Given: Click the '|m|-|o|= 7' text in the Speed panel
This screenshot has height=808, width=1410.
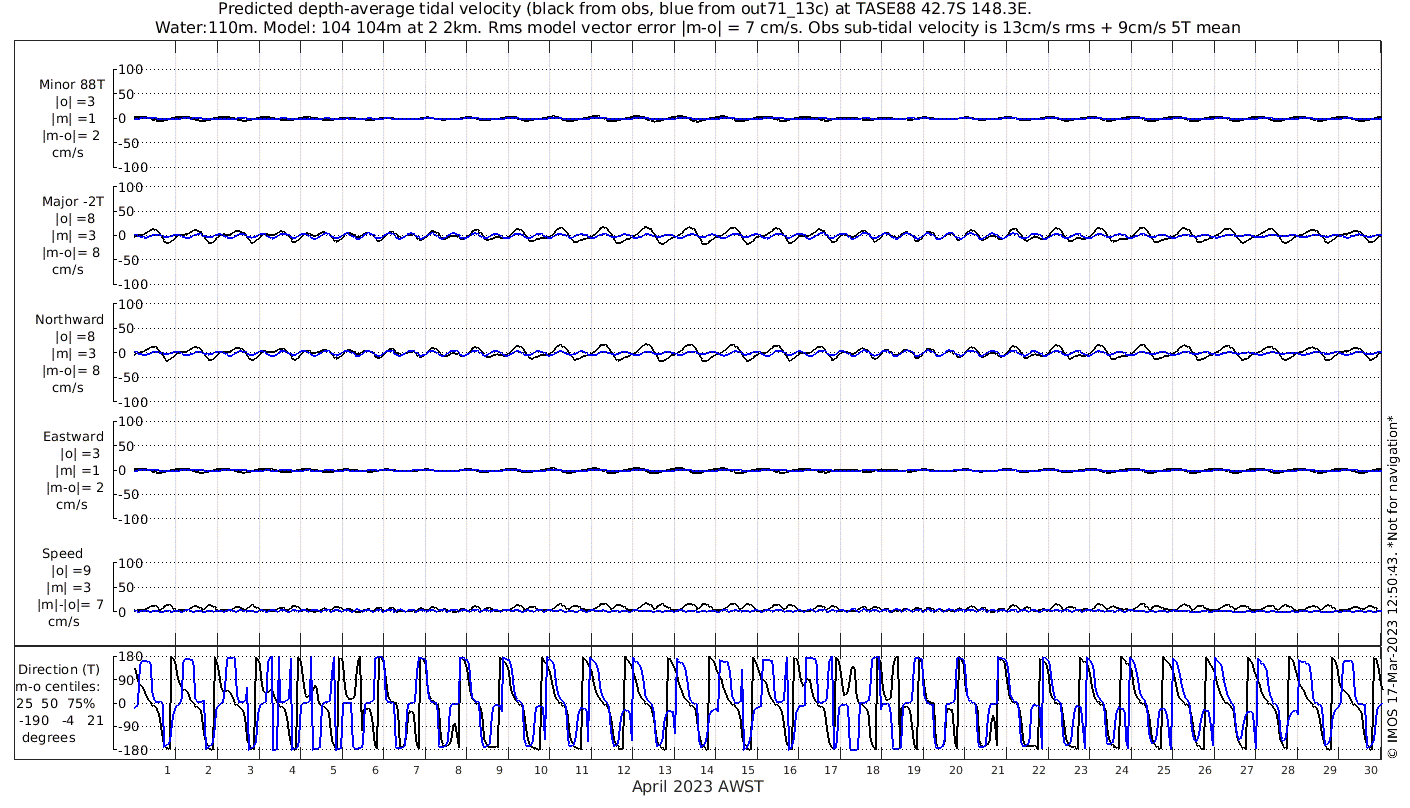Looking at the screenshot, I should pos(71,605).
